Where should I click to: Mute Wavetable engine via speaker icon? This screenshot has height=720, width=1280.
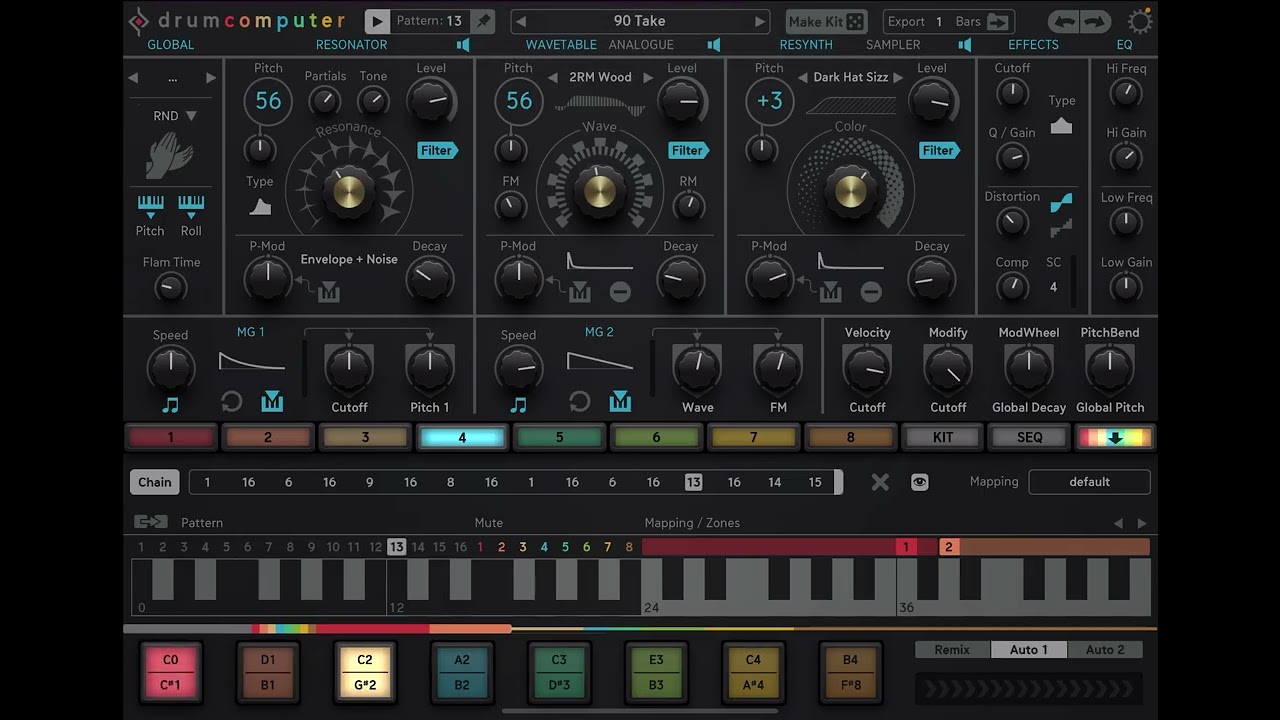[x=714, y=45]
